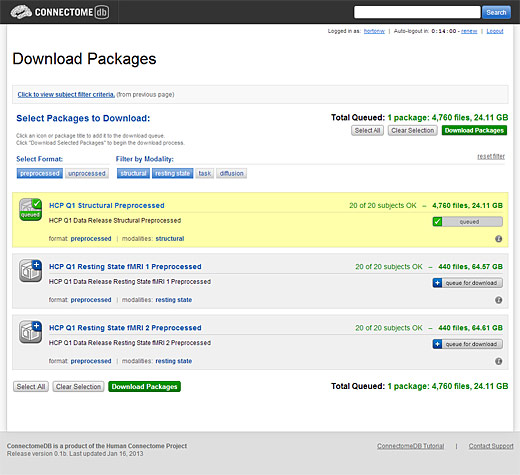Click the top 'Total Queued' summary text
This screenshot has height=475, width=520.
tap(420, 117)
